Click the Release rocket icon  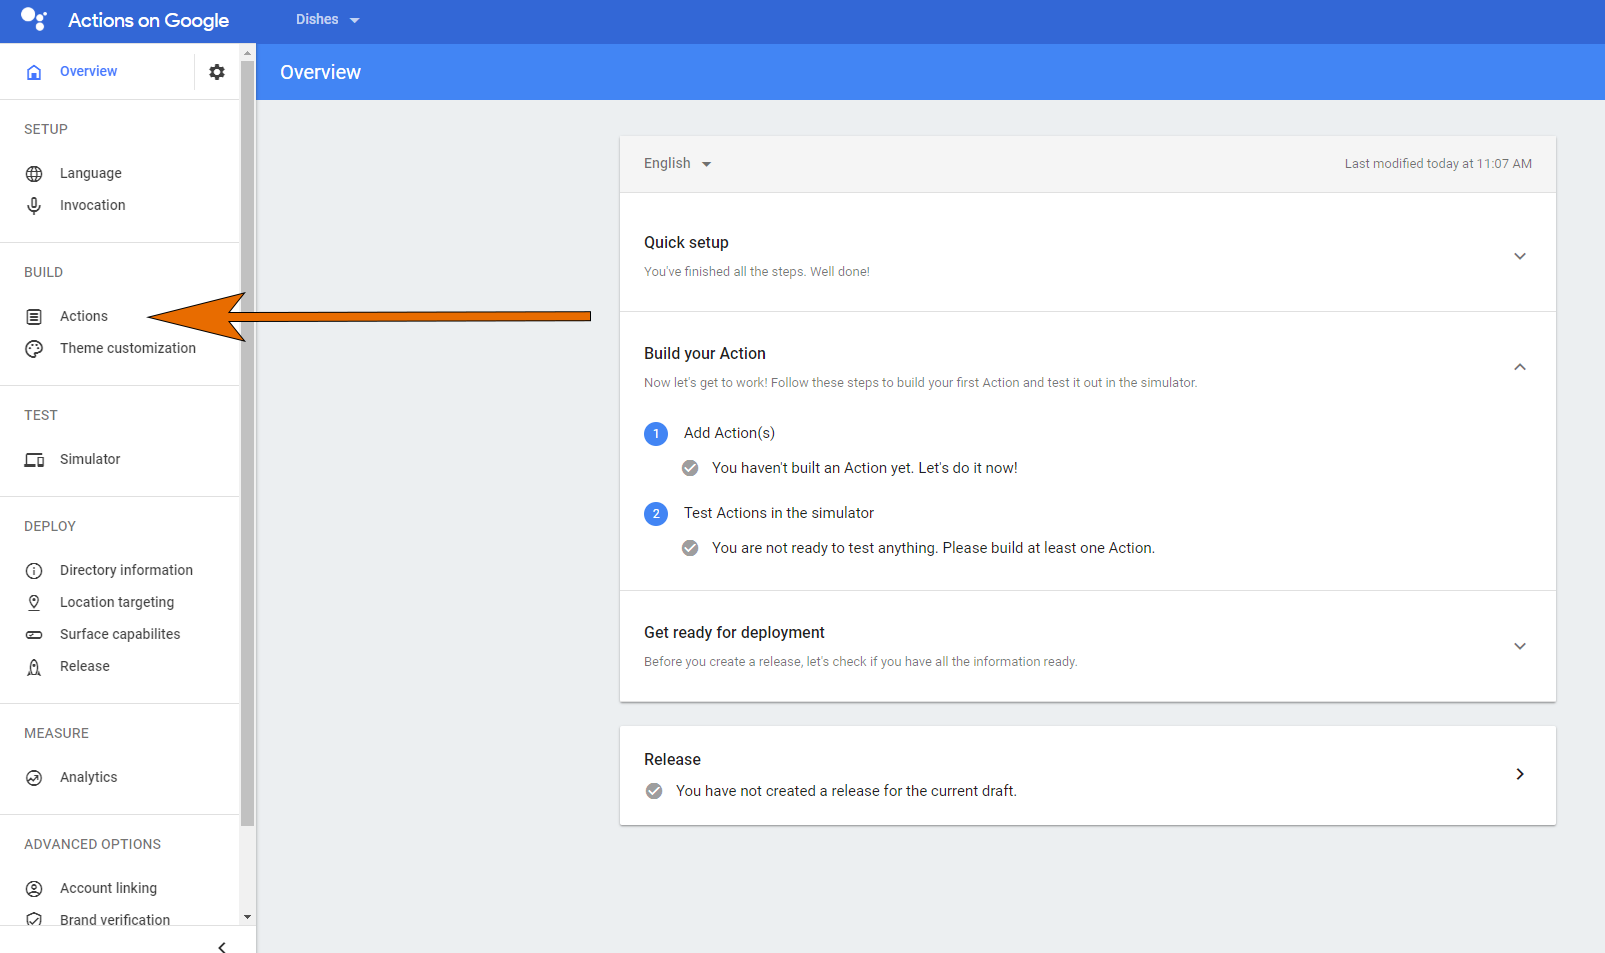pos(34,667)
